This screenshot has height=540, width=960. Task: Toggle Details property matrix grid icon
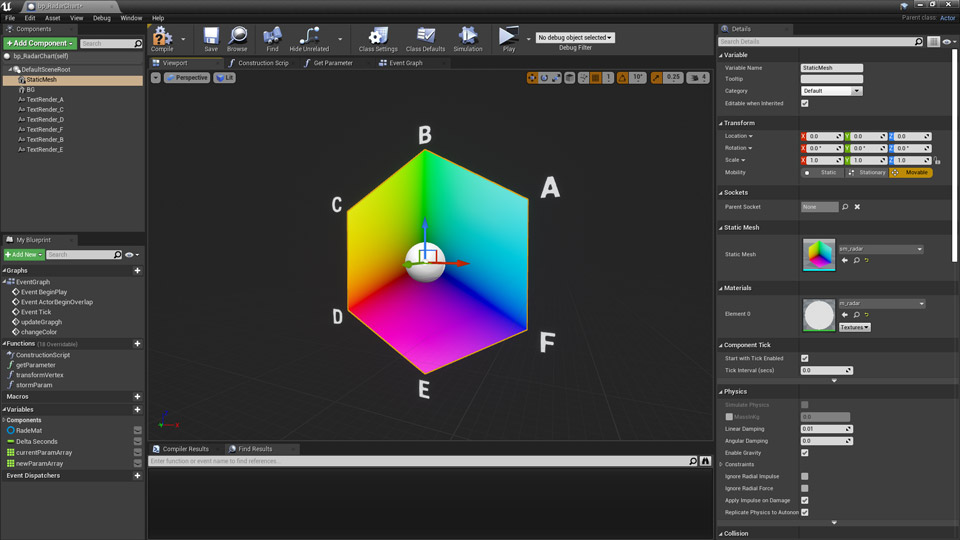click(x=933, y=42)
